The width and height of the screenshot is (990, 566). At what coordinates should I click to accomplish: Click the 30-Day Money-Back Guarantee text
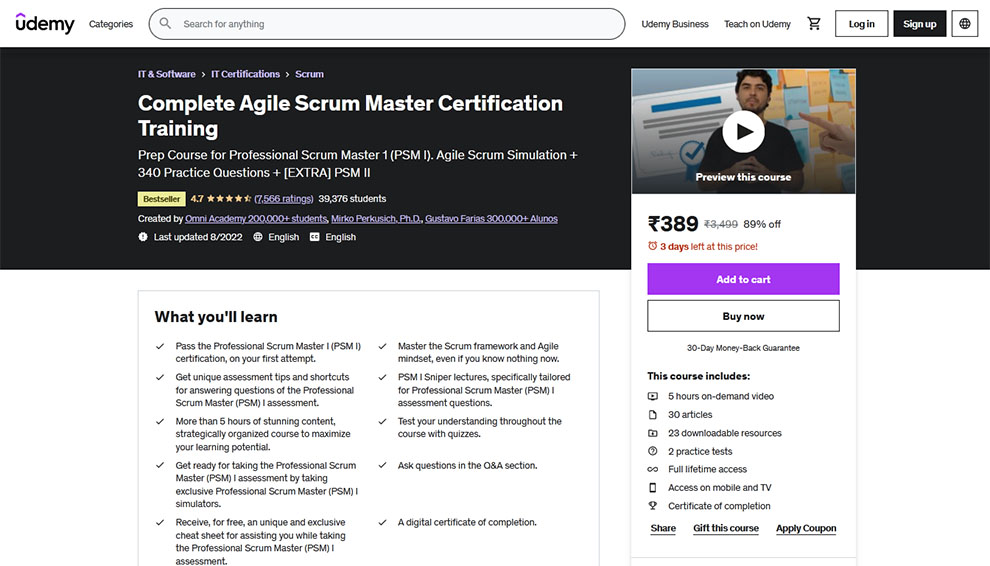coord(743,348)
